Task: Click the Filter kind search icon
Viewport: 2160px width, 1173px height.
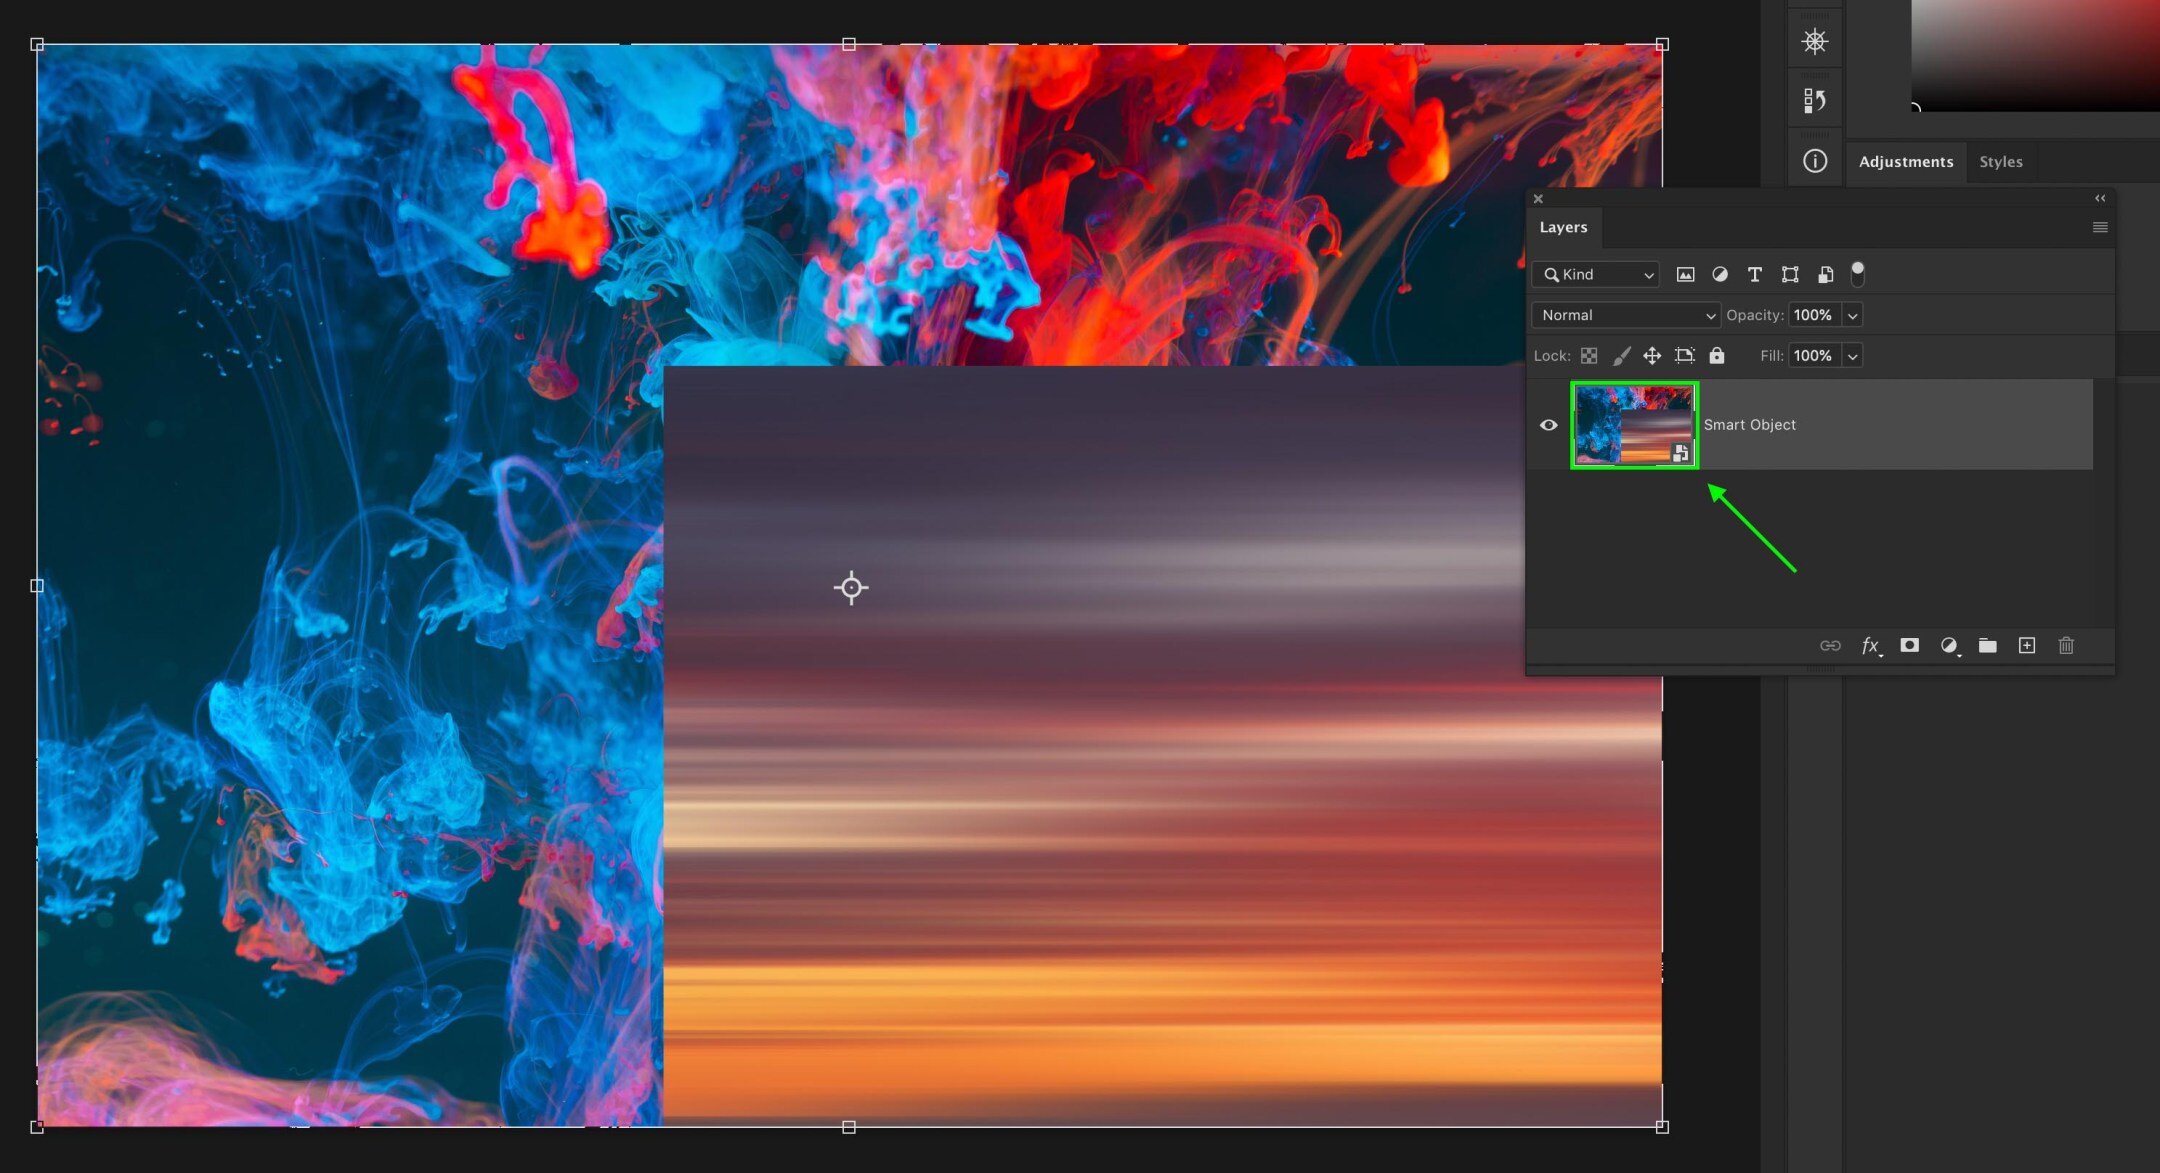Action: pyautogui.click(x=1552, y=274)
